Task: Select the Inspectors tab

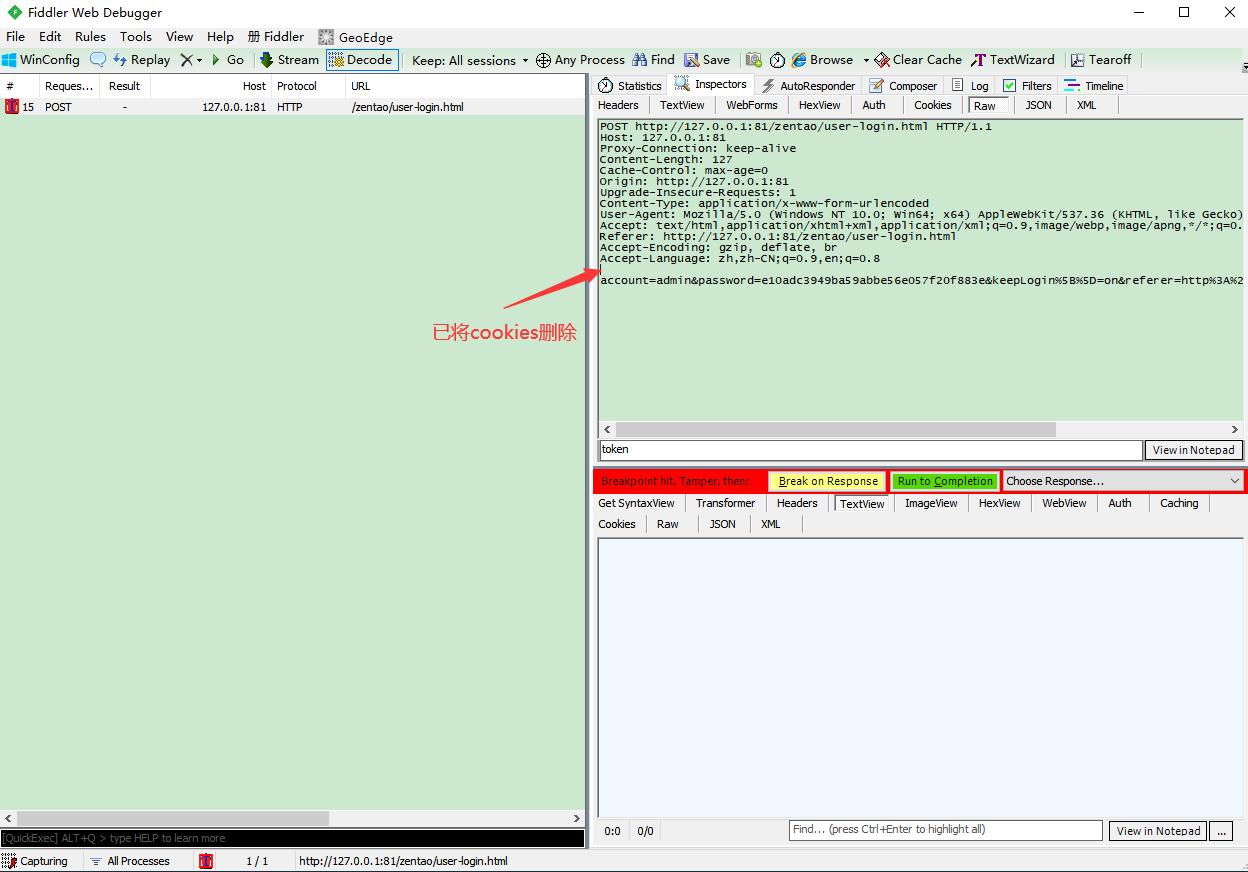Action: coord(711,85)
